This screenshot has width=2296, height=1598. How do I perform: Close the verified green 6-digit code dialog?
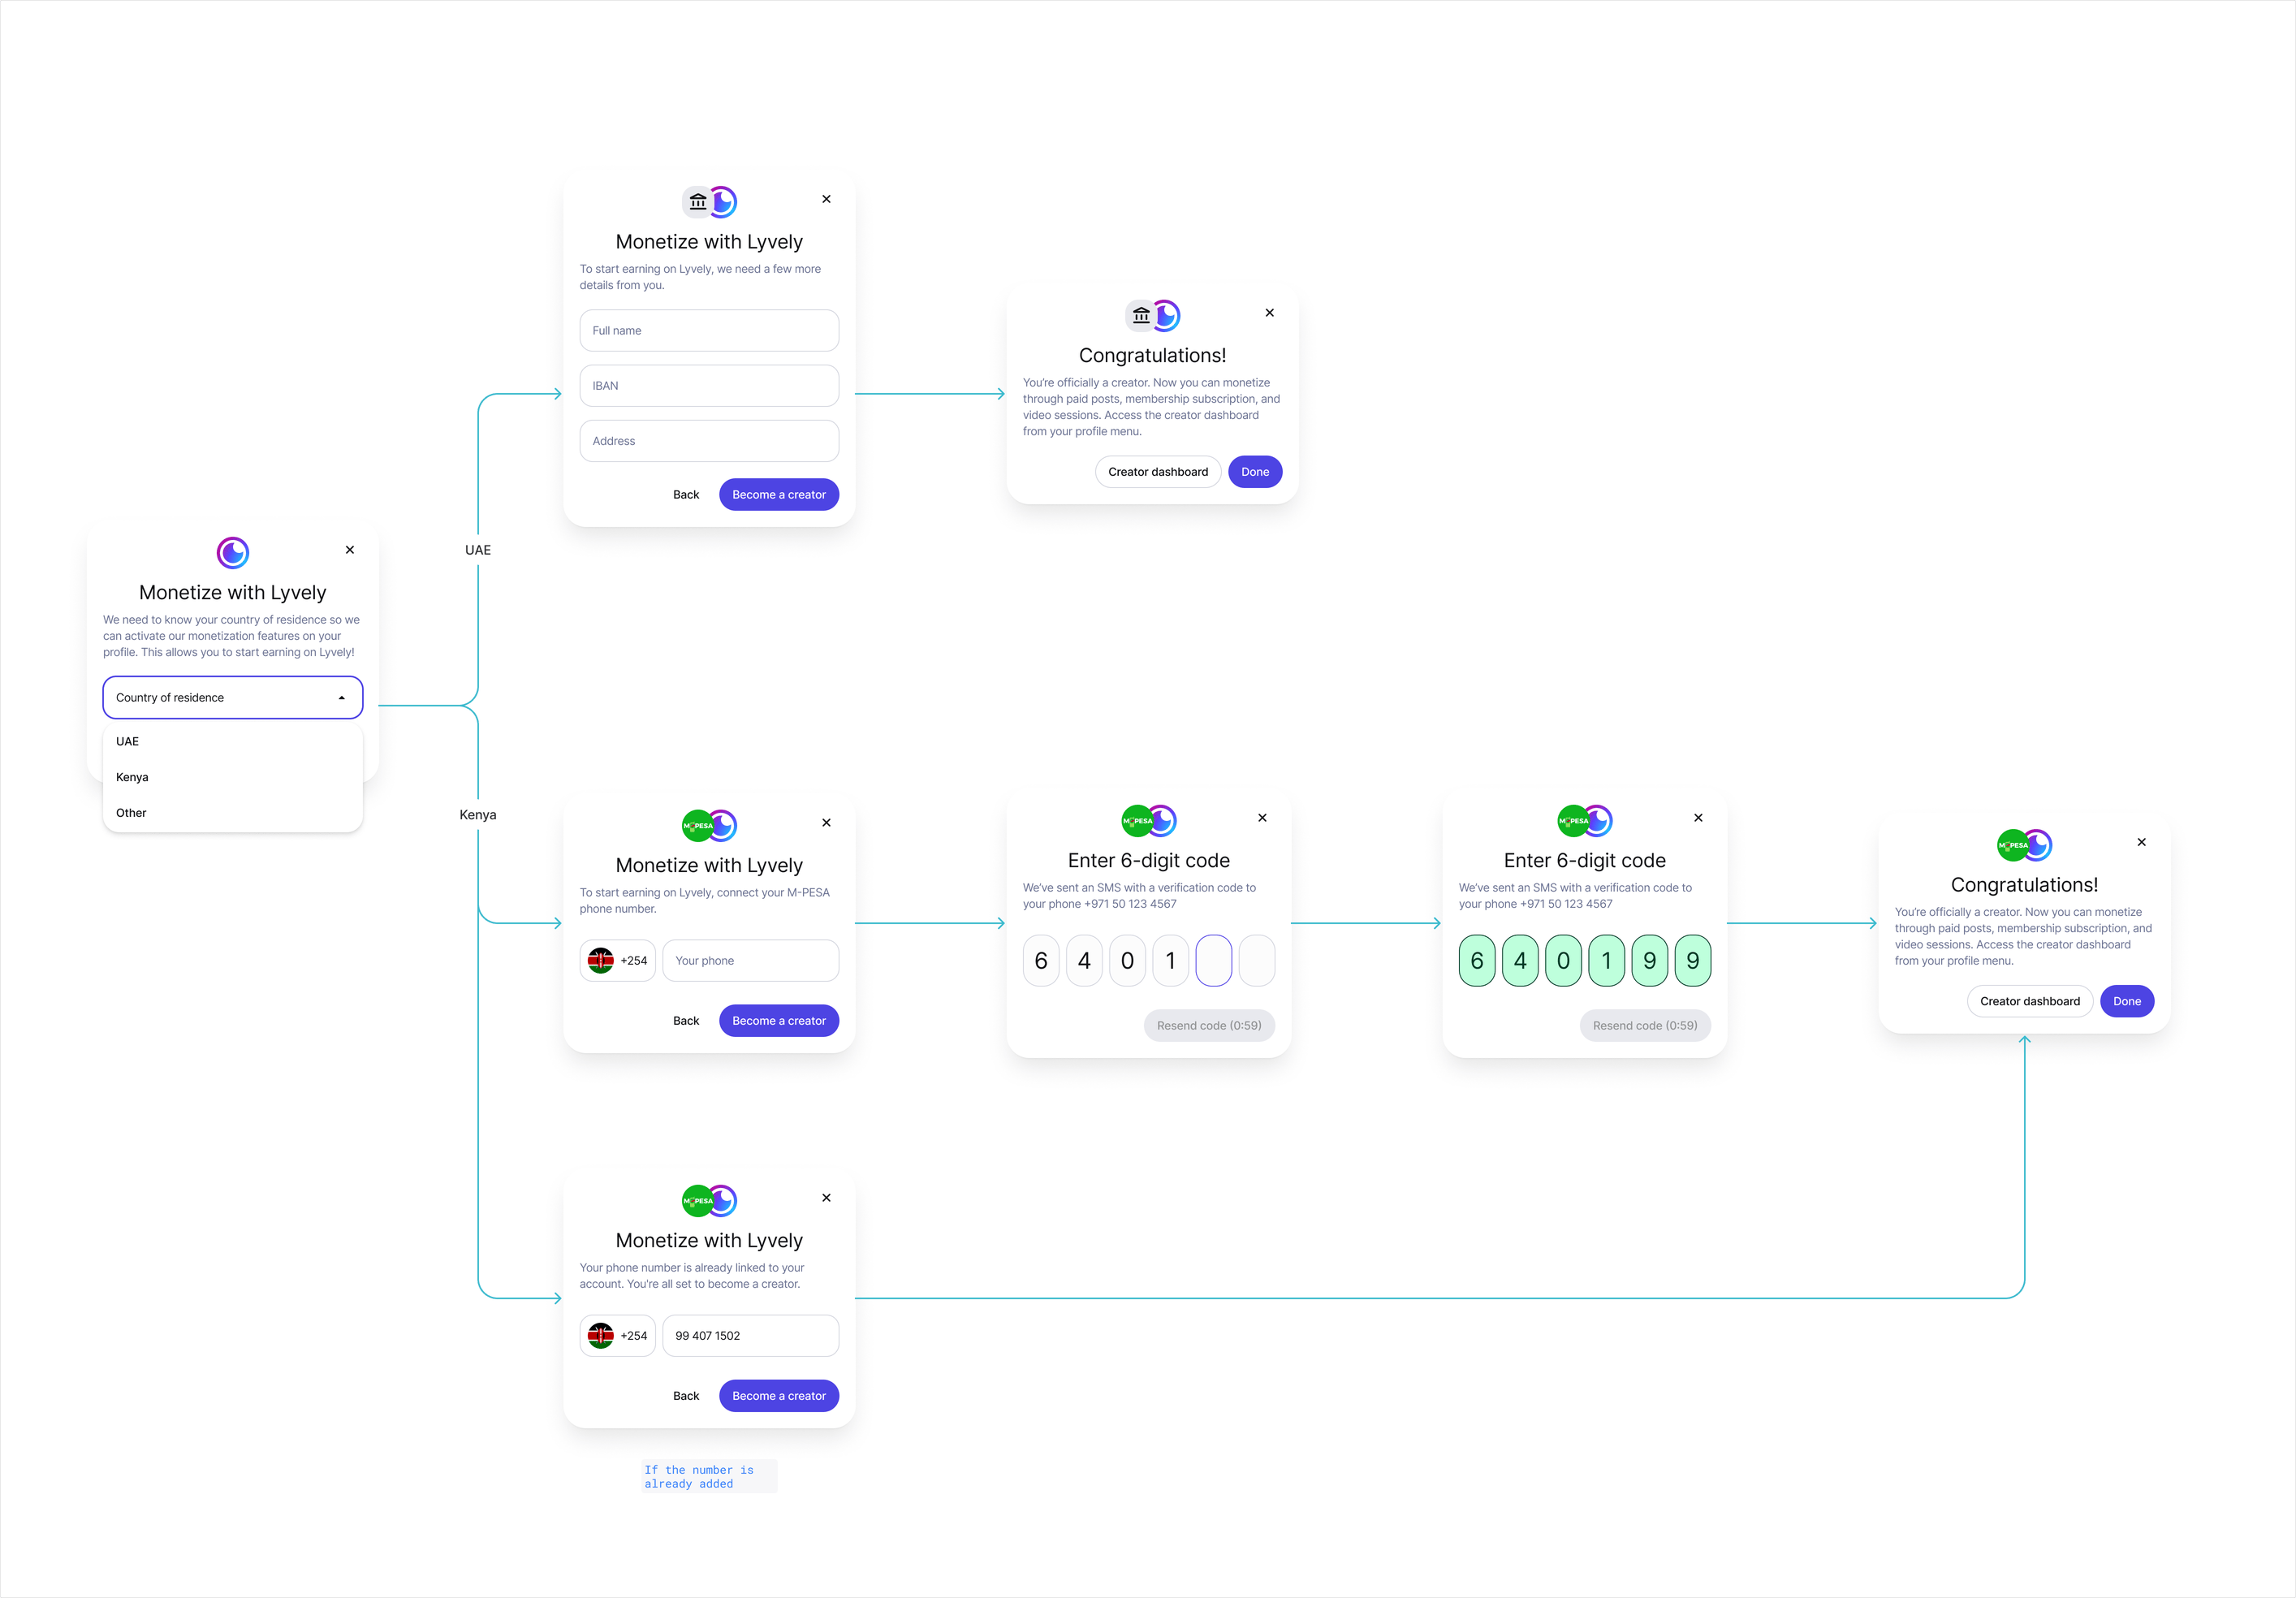tap(1698, 818)
